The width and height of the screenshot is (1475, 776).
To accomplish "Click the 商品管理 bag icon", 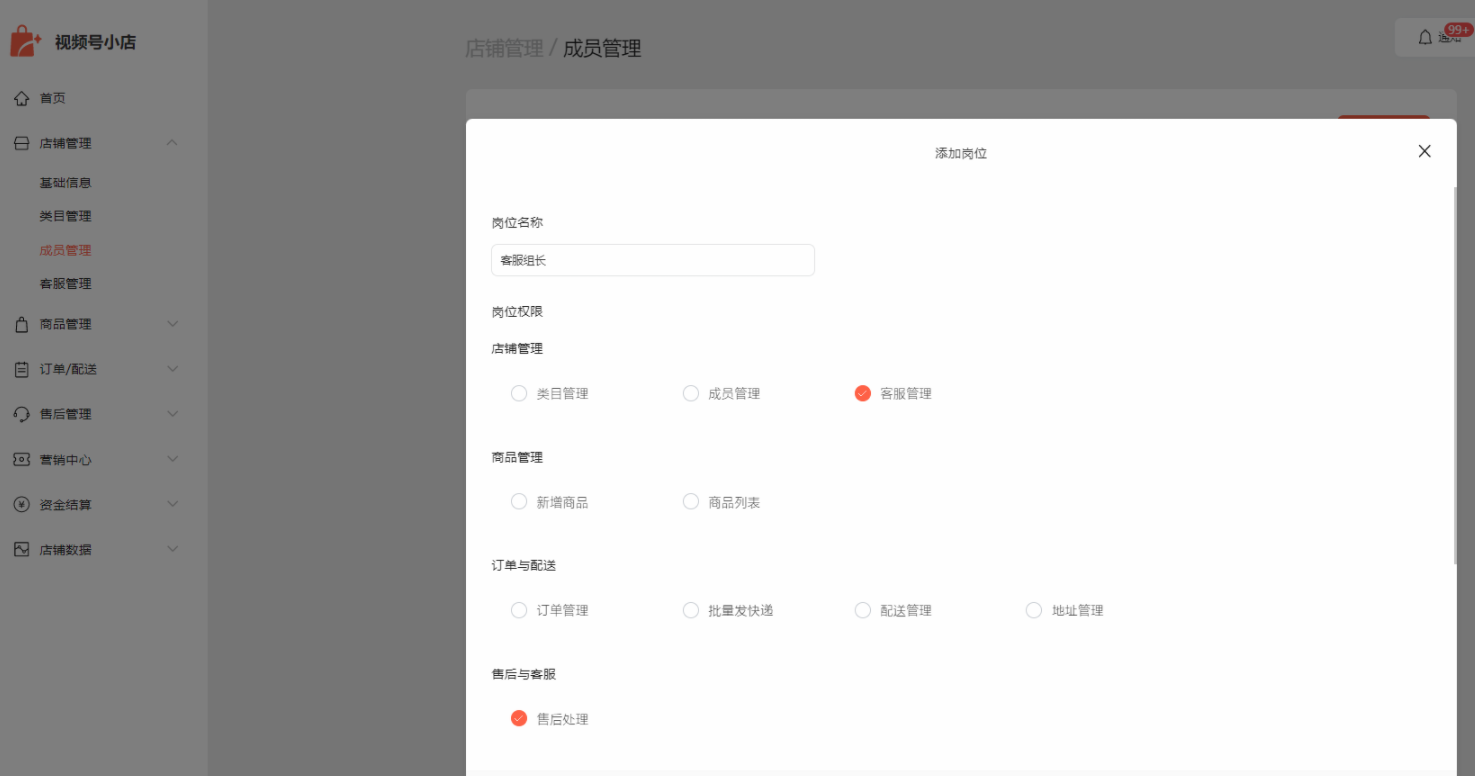I will pos(21,324).
